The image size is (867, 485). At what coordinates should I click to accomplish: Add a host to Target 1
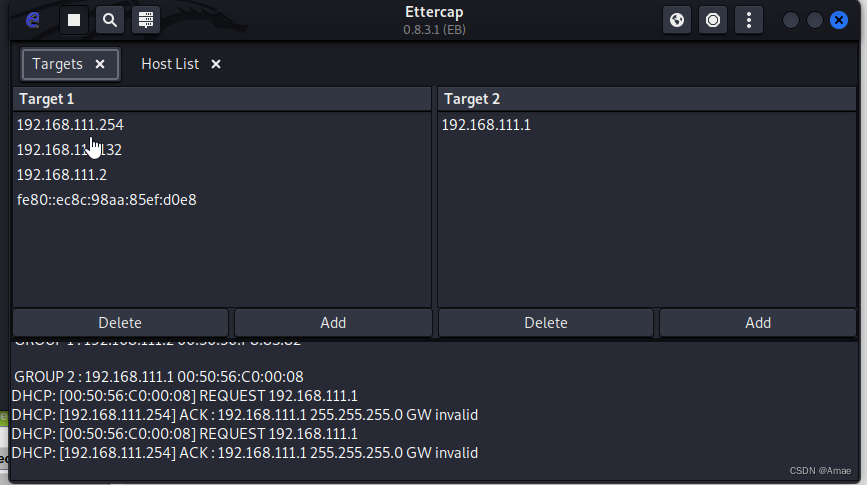click(333, 322)
